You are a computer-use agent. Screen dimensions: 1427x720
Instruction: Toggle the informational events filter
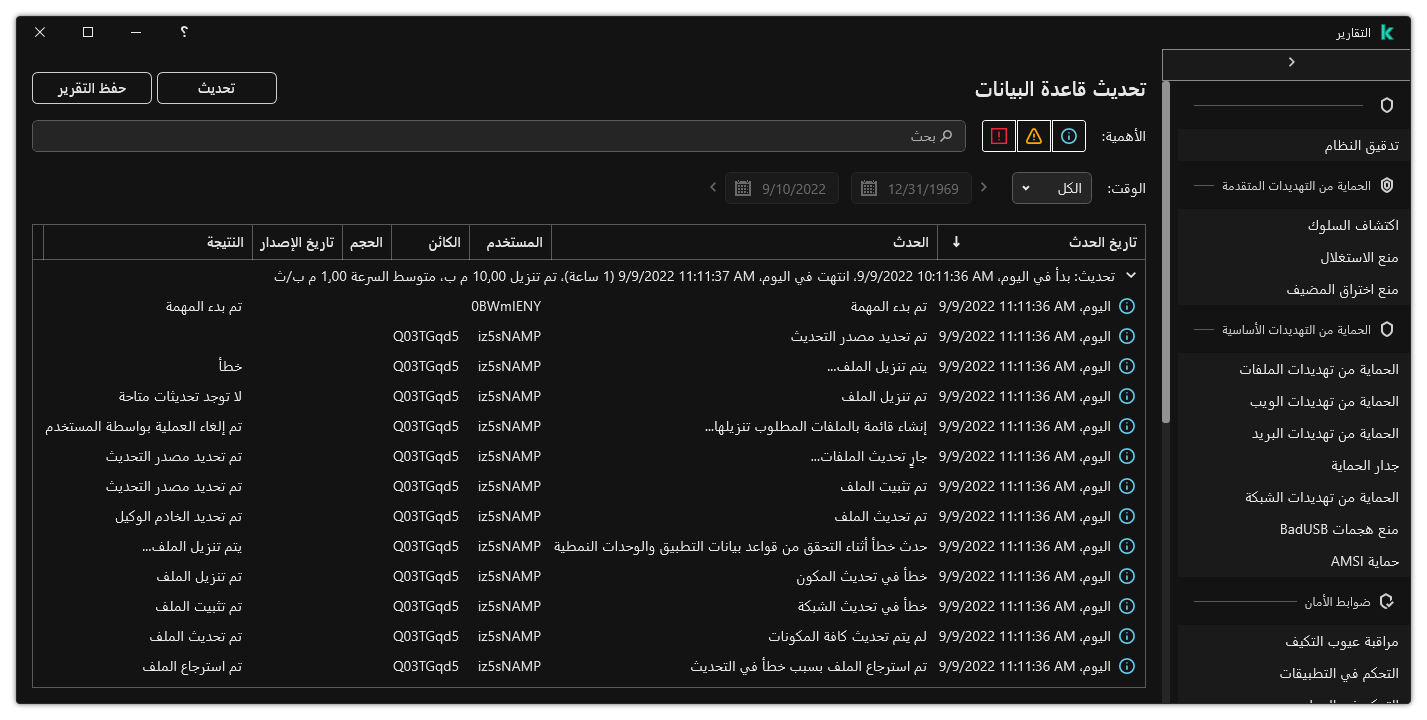(x=1069, y=135)
